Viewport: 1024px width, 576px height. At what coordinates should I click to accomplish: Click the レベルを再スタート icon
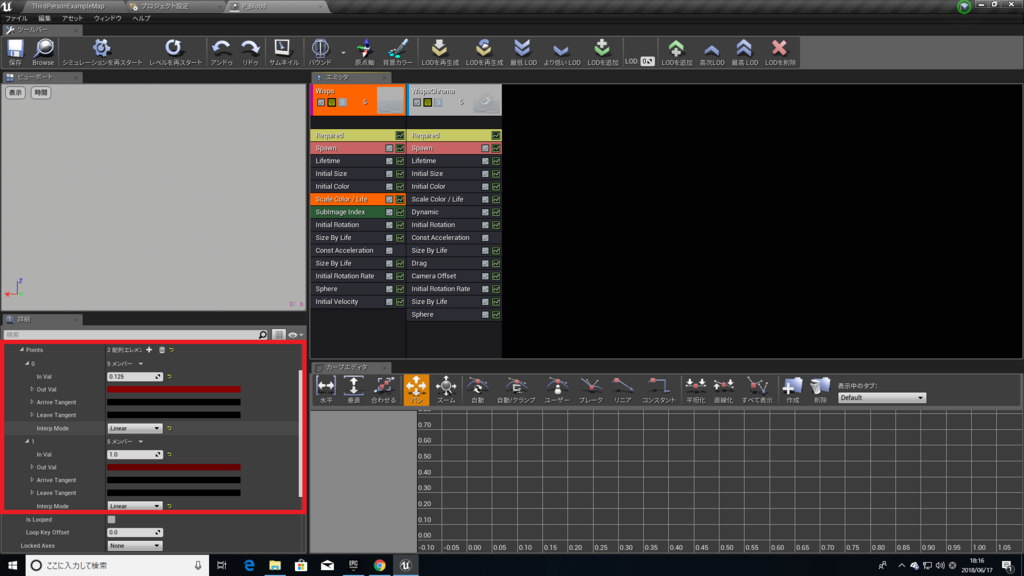(x=175, y=52)
